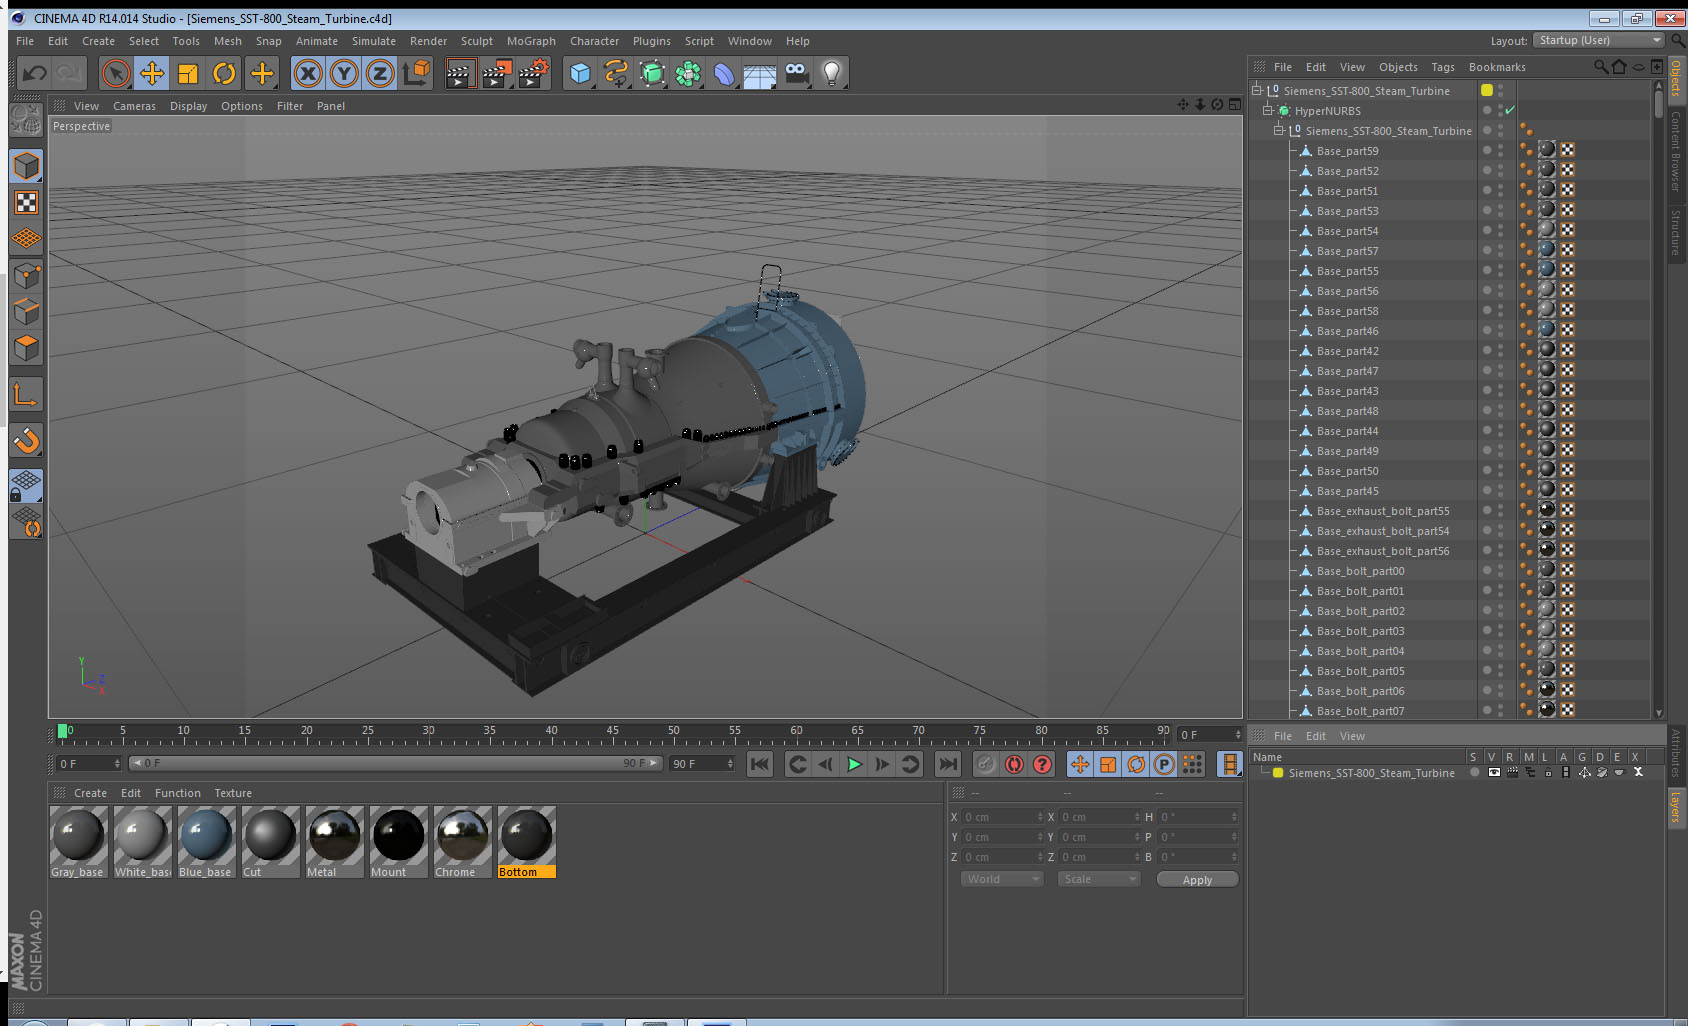Viewport: 1688px width, 1026px height.
Task: Select the Bottom material swatch
Action: click(526, 842)
